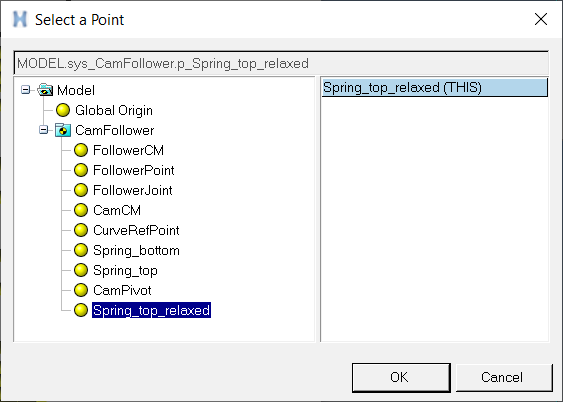
Task: Close the Select a Point dialog
Action: click(541, 19)
